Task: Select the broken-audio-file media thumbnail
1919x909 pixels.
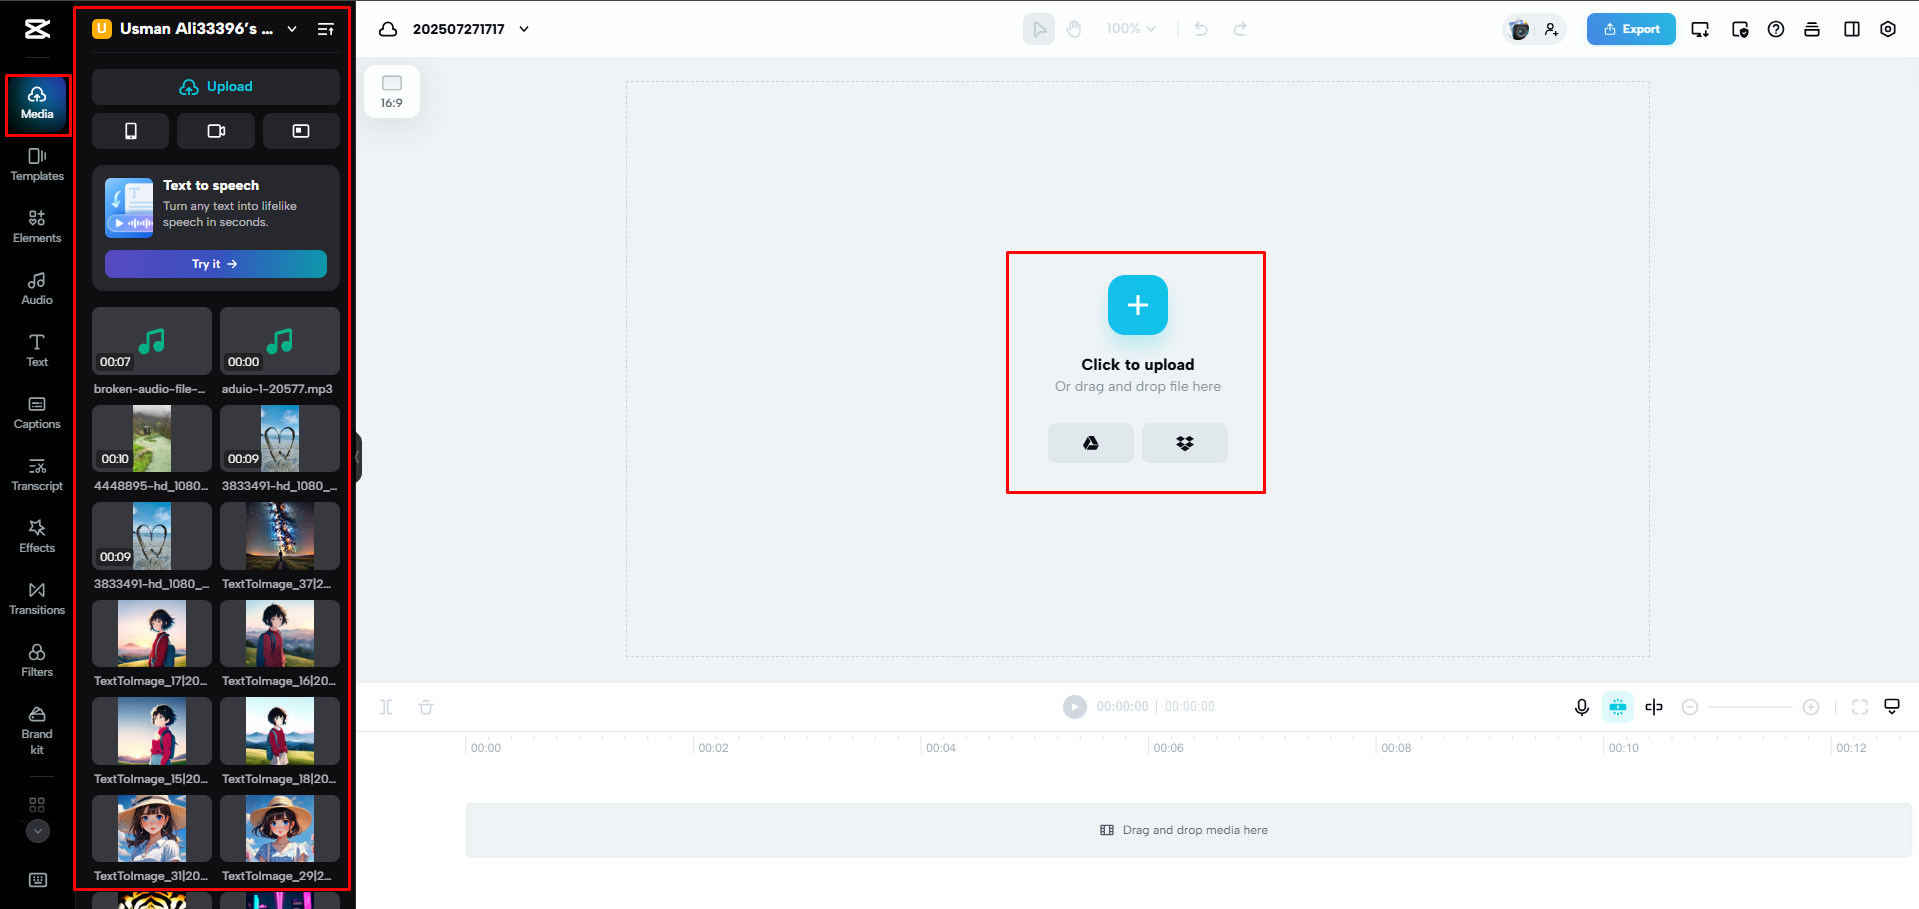Action: click(x=151, y=341)
